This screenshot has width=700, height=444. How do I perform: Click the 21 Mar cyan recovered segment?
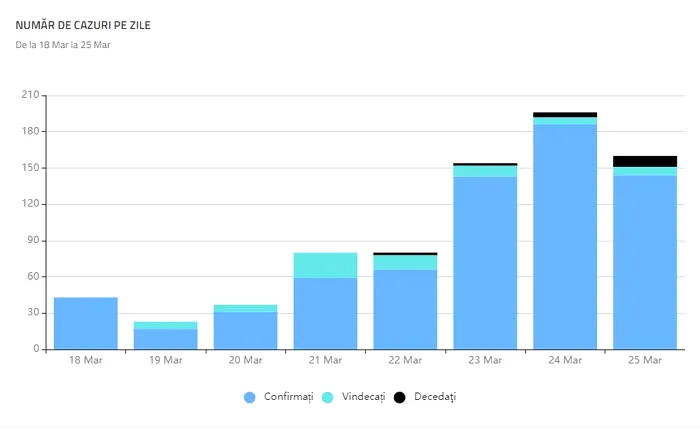point(325,265)
